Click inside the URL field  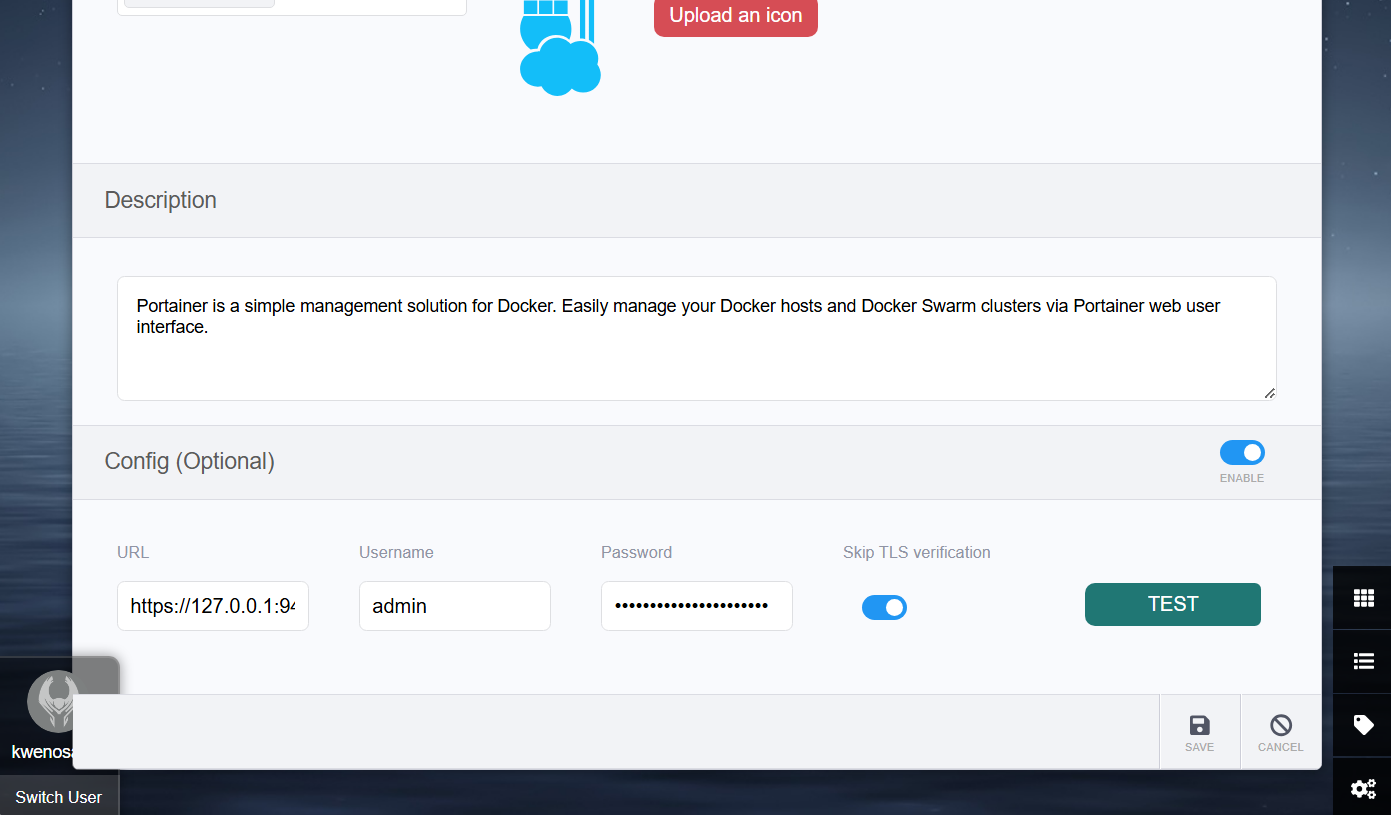pos(212,605)
